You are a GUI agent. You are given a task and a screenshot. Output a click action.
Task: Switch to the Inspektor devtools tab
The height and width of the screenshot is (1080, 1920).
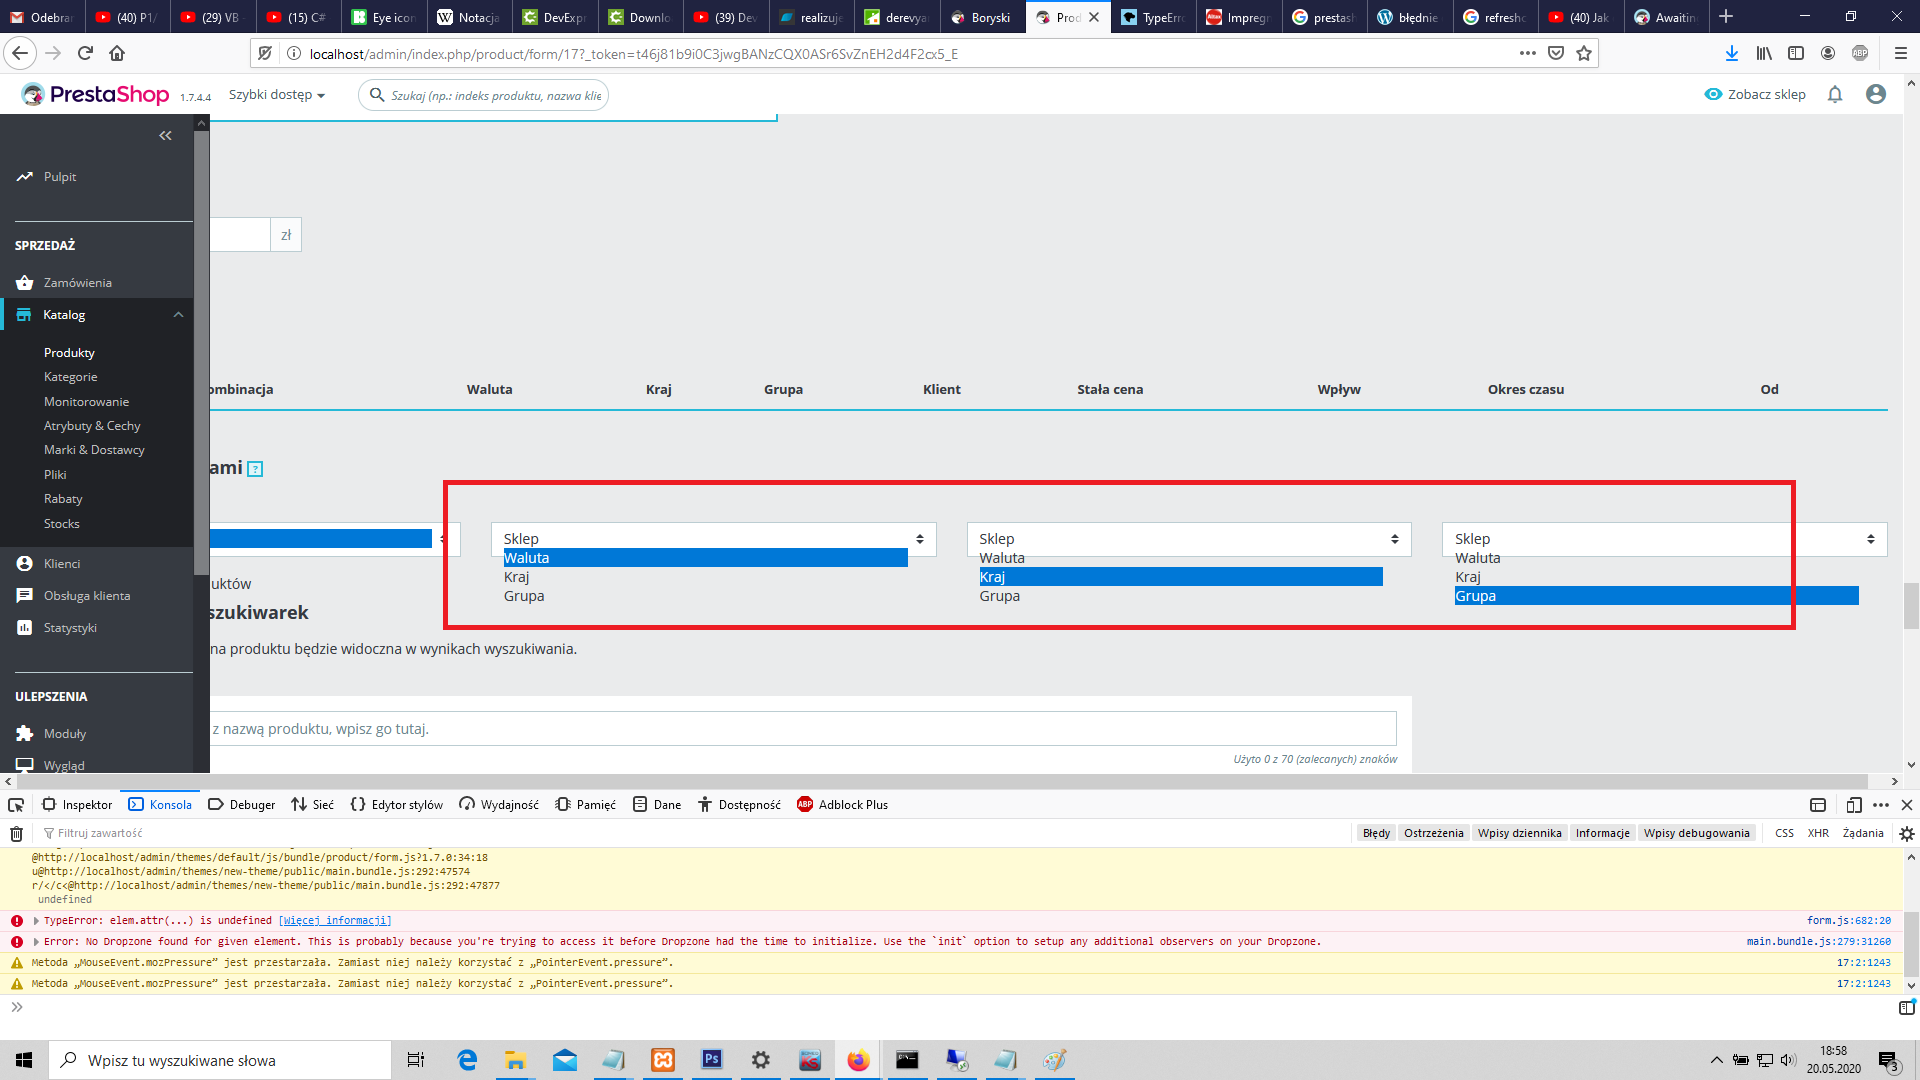pos(77,805)
